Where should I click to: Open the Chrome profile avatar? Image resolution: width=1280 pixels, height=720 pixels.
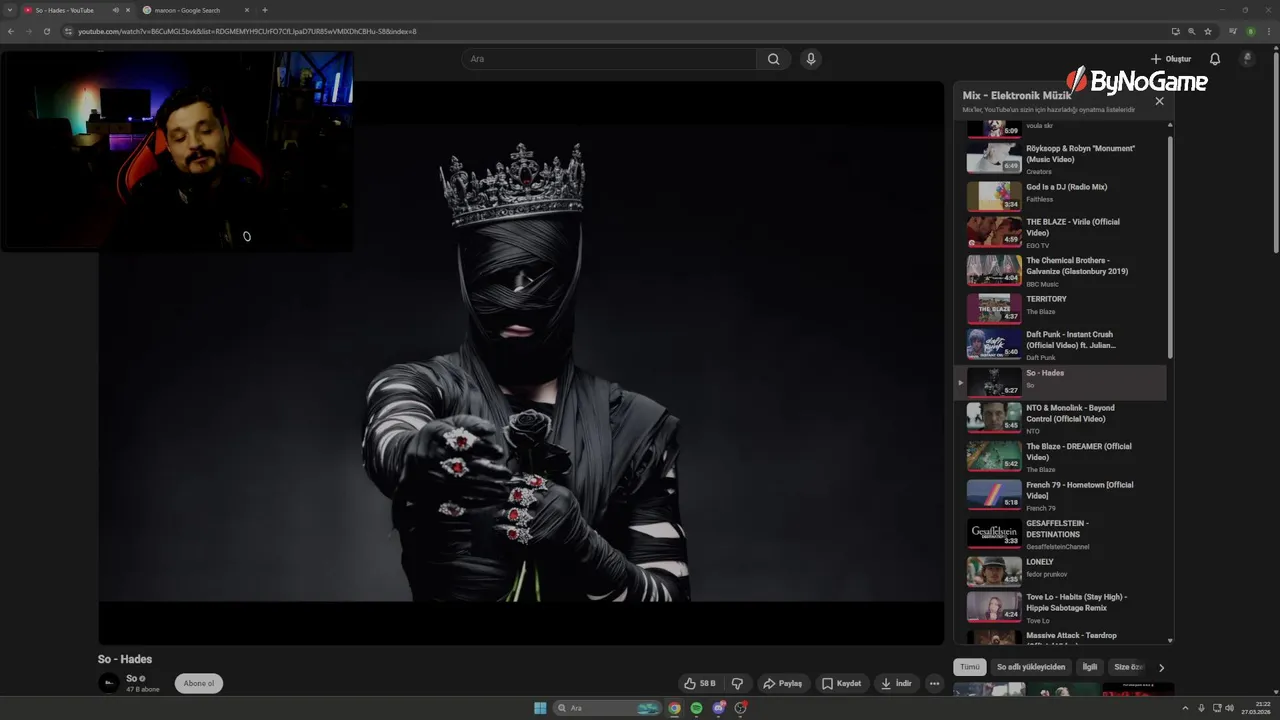coord(1250,31)
